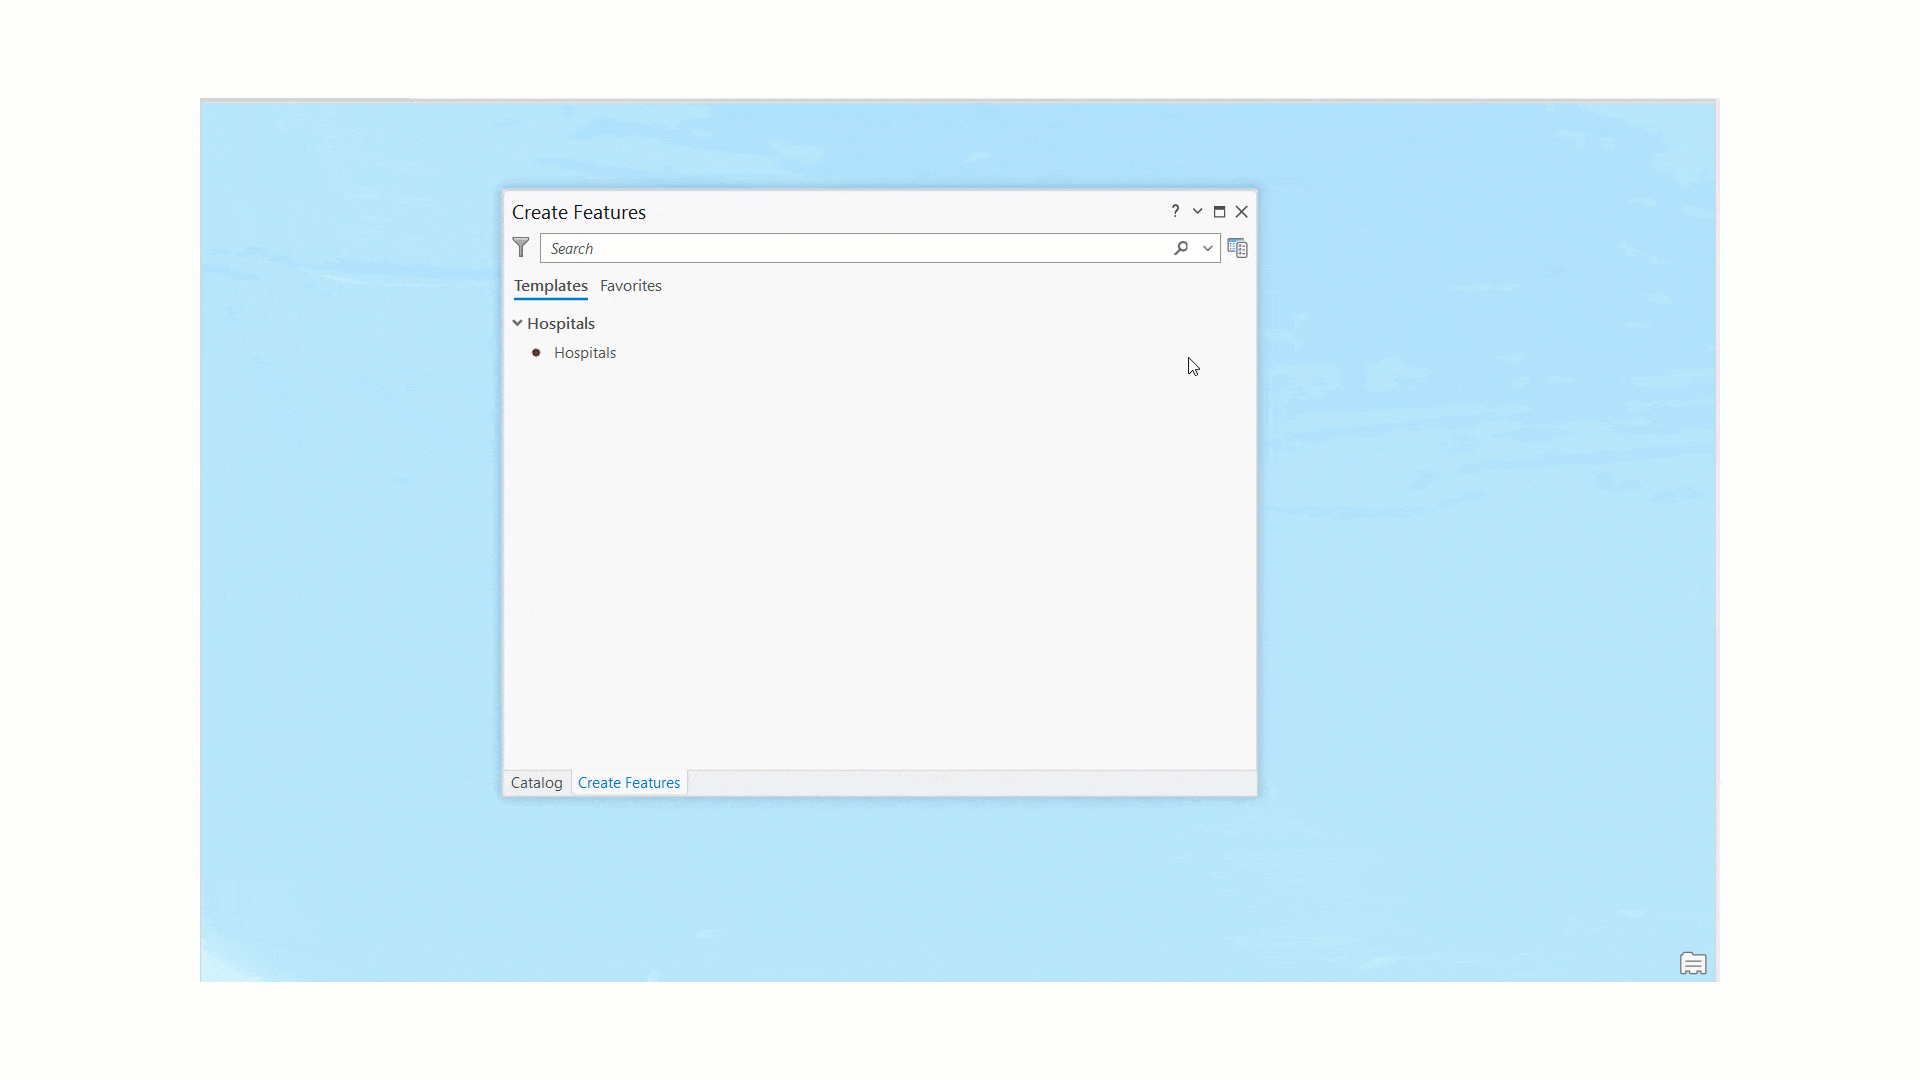Enable a Favorites toggle for Hospitals
The height and width of the screenshot is (1080, 1920).
pos(629,285)
